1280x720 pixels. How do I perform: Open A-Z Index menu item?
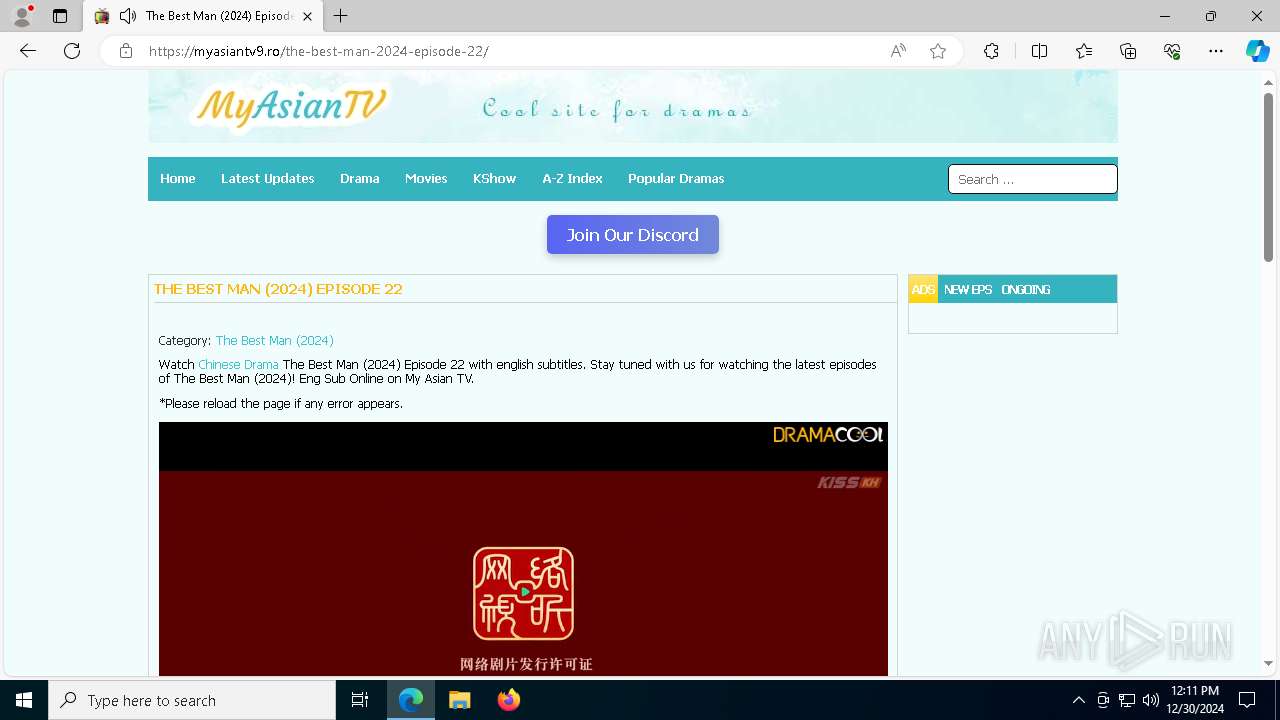572,178
